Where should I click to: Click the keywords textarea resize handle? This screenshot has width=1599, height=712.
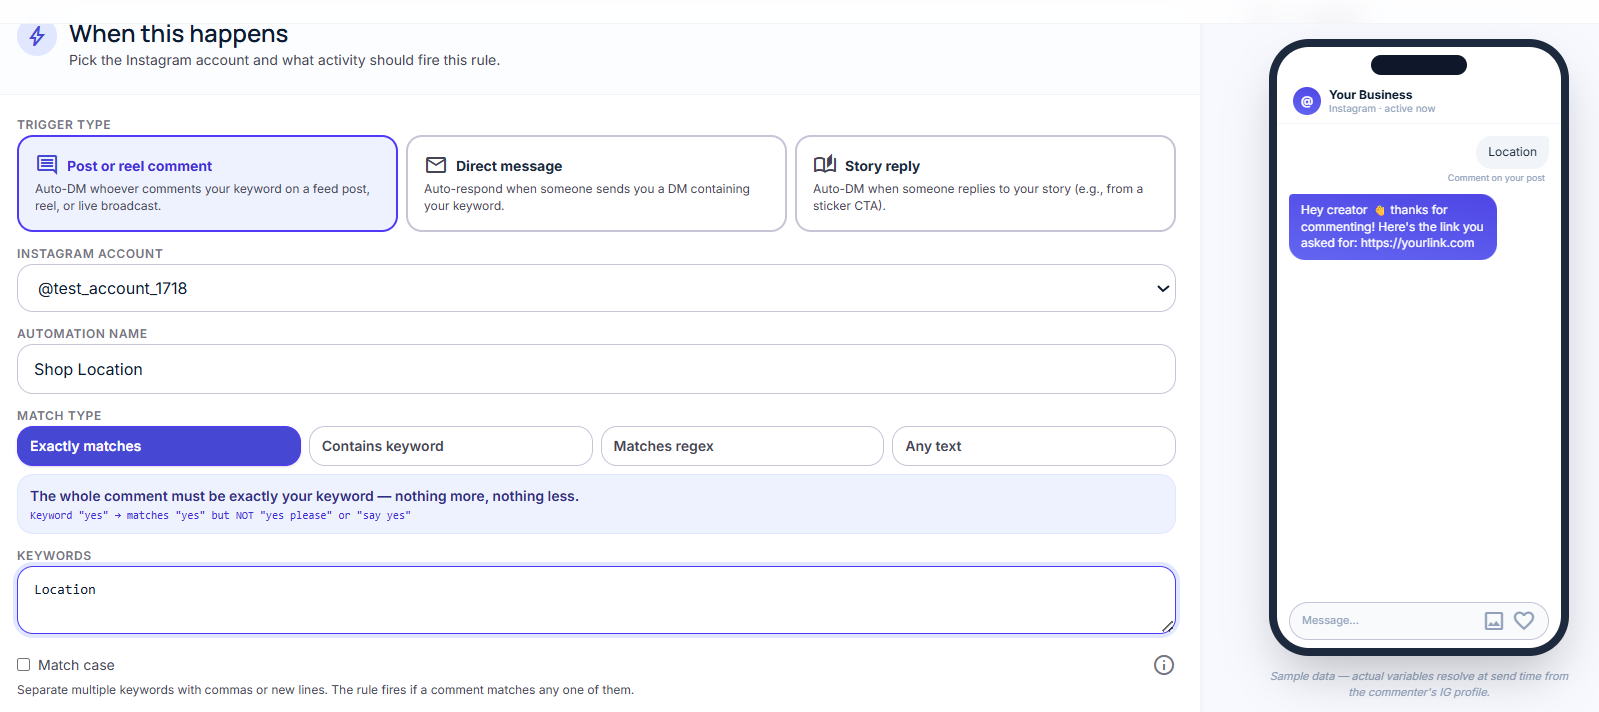[x=1168, y=626]
